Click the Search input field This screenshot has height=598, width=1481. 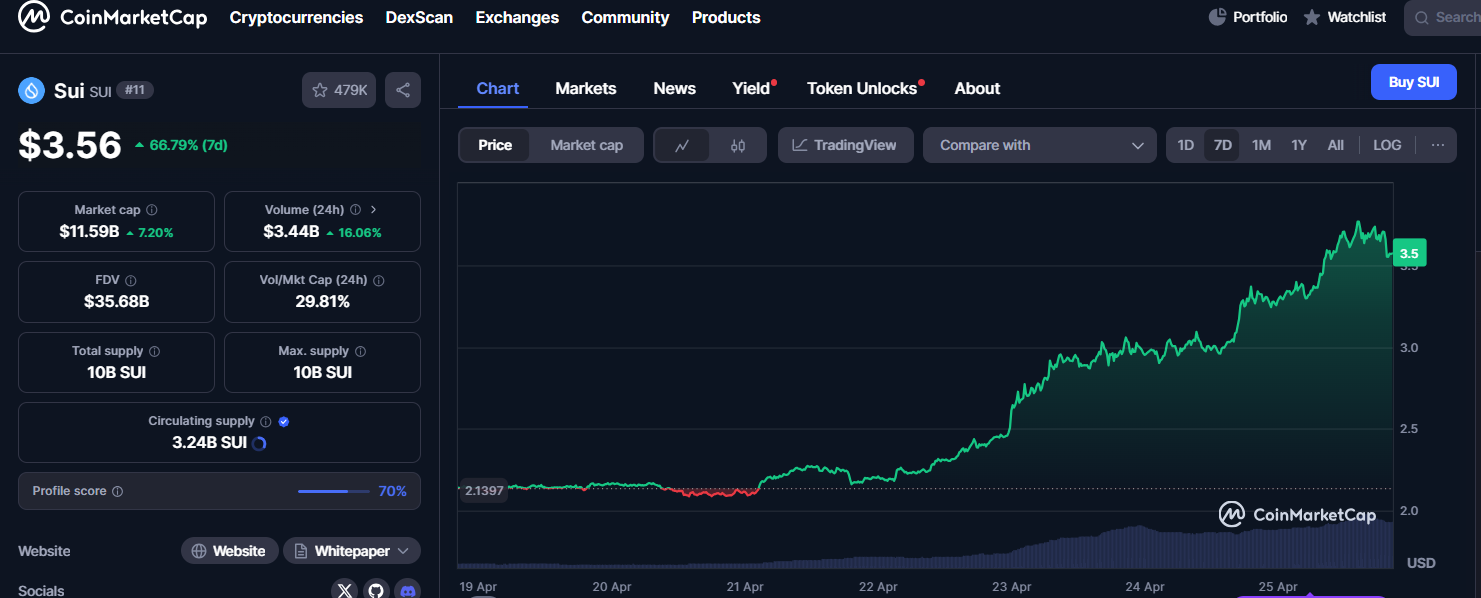click(1443, 17)
